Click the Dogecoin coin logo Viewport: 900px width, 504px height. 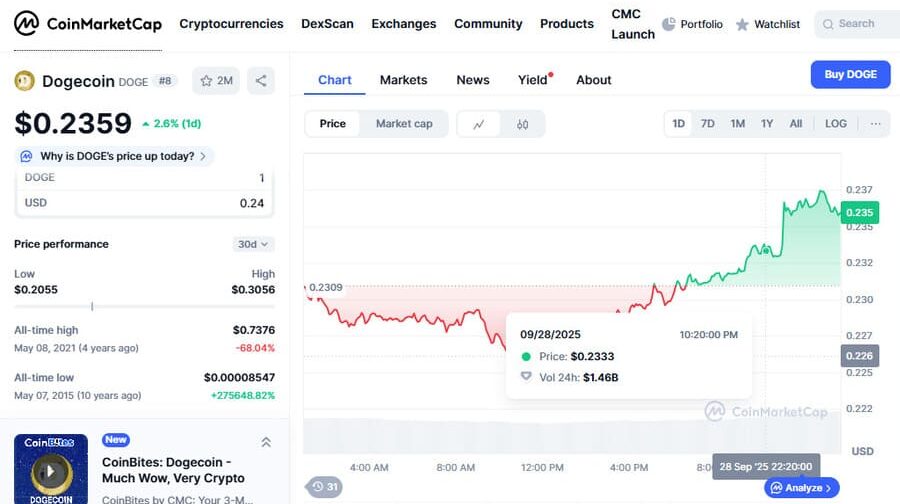pos(25,81)
